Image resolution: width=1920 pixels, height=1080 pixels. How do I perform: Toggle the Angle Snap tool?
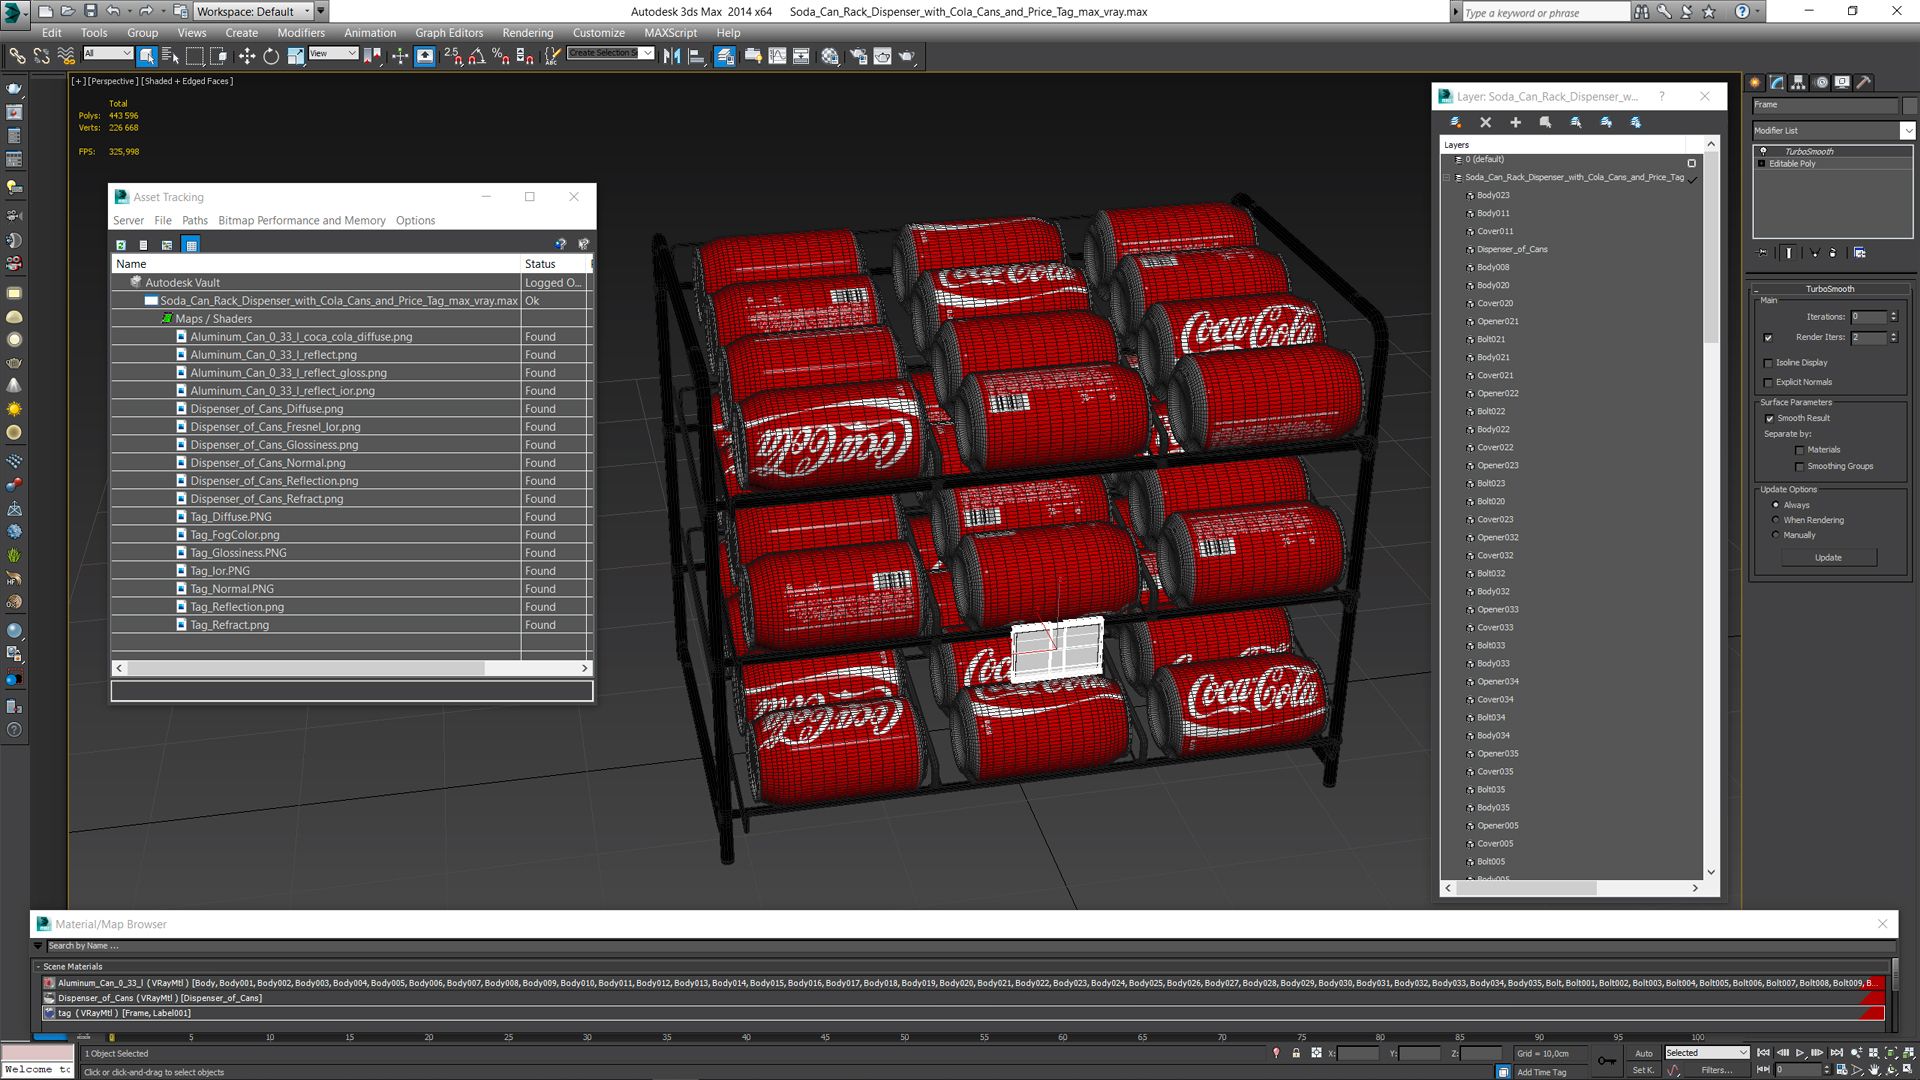[x=477, y=56]
